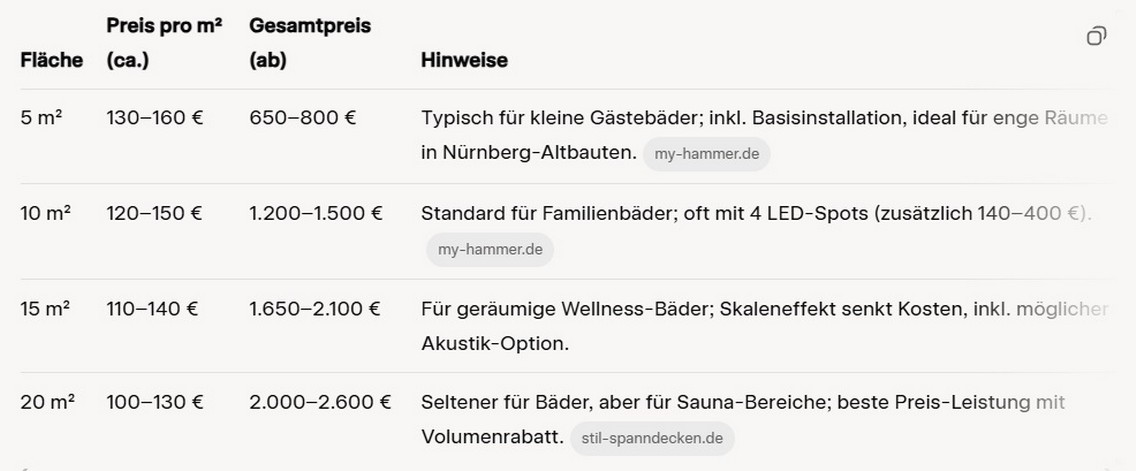Screen dimensions: 1136x471
Task: Open the stil-spanndecken.de source link
Action: point(652,438)
